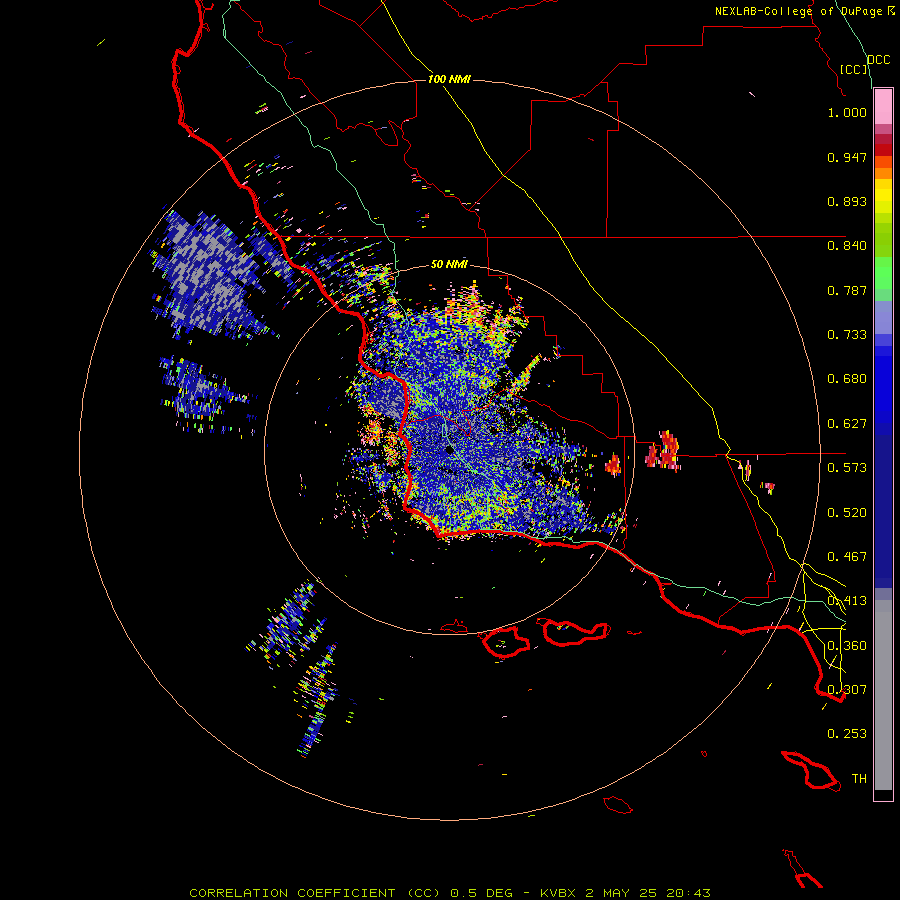The width and height of the screenshot is (900, 900).
Task: Select the 0.787 scale value
Action: point(847,290)
